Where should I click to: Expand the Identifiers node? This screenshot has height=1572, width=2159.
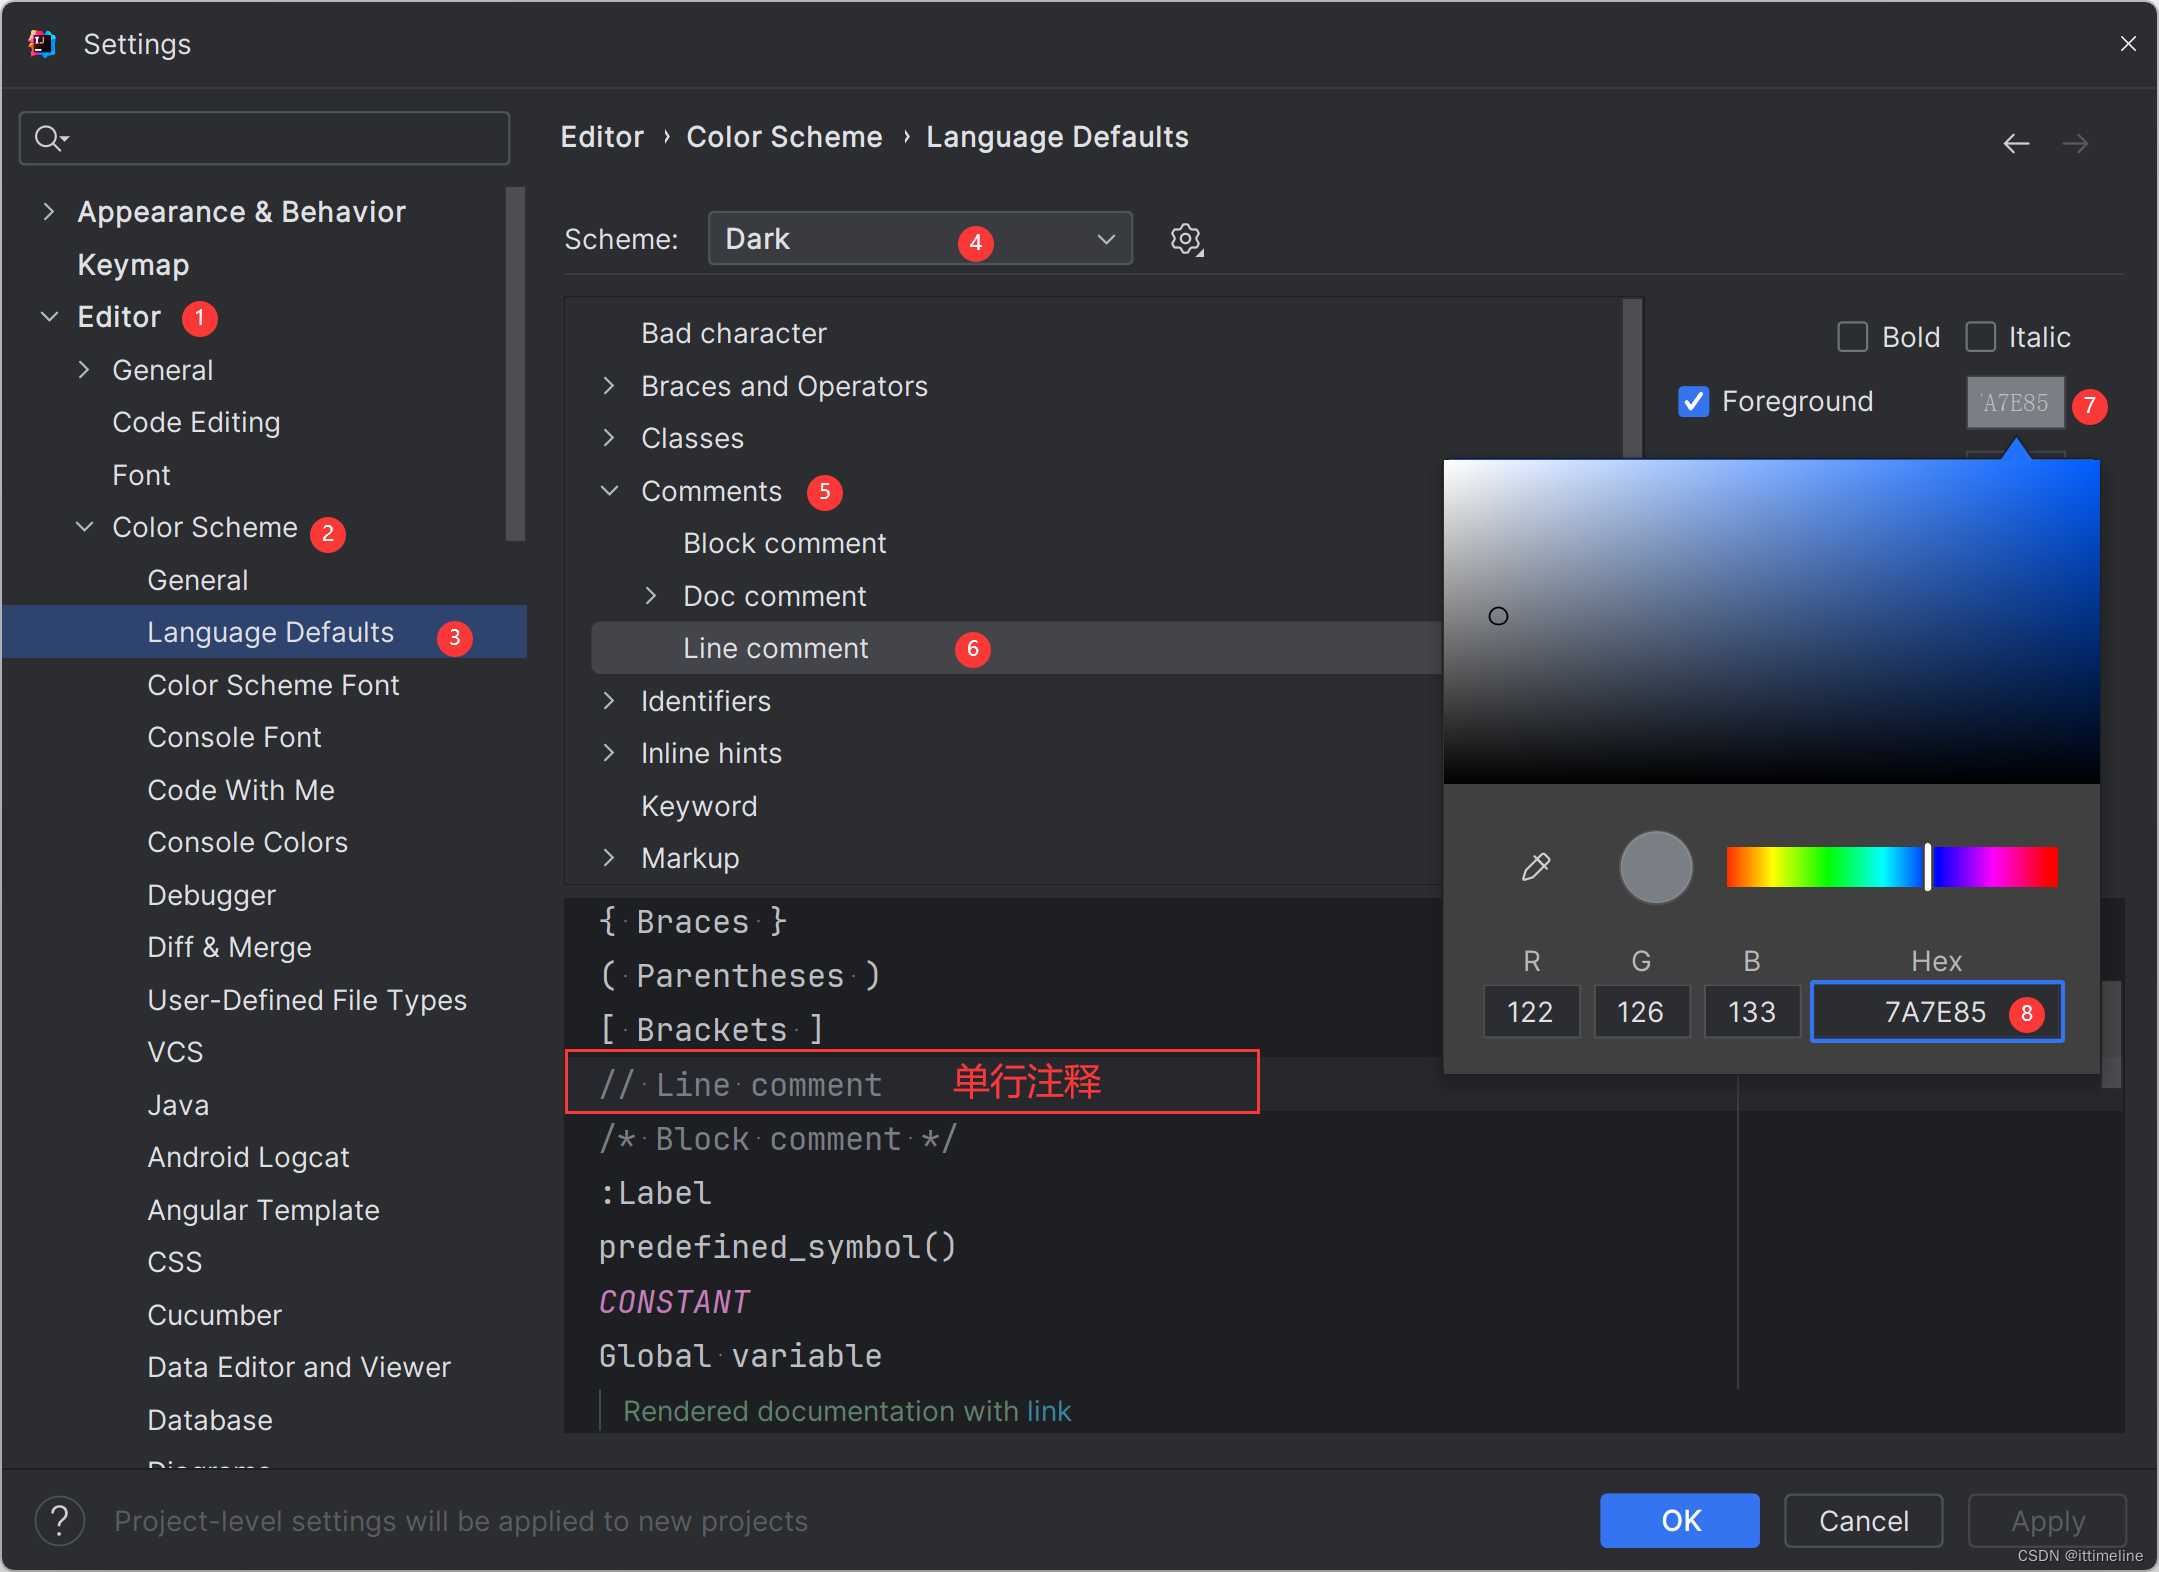click(x=608, y=701)
